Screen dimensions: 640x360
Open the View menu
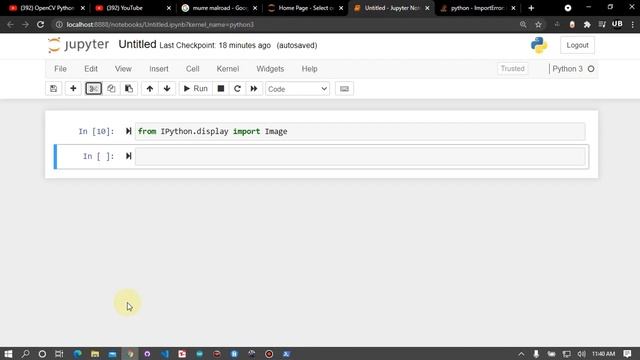click(123, 69)
